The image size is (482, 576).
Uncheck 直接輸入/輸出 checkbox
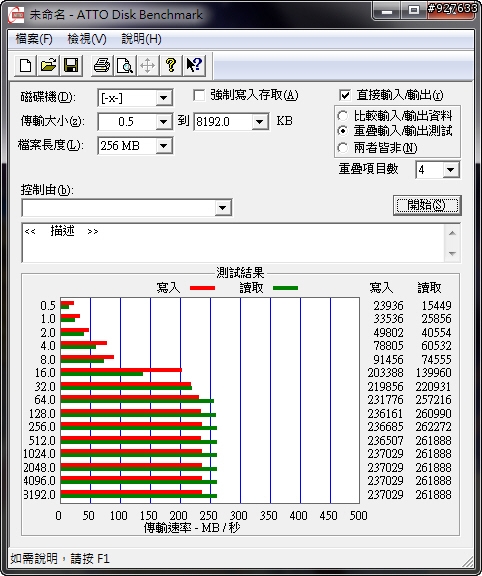coord(345,96)
